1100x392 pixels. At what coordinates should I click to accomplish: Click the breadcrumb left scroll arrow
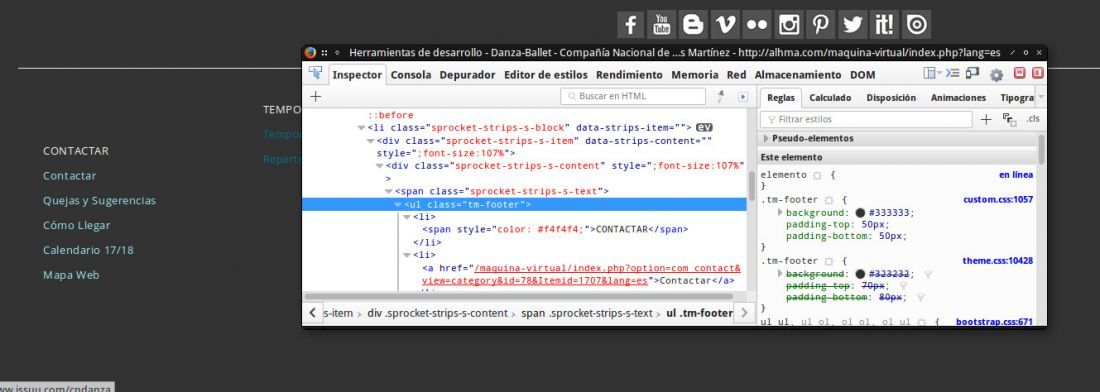[312, 313]
